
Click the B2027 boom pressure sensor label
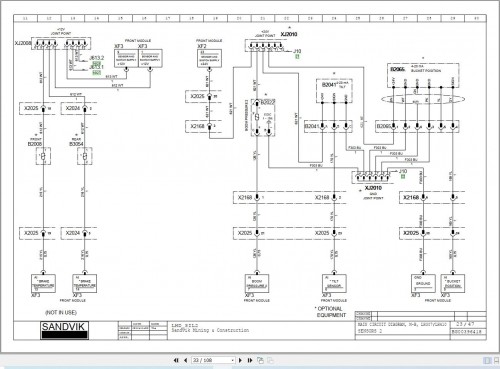(x=268, y=102)
